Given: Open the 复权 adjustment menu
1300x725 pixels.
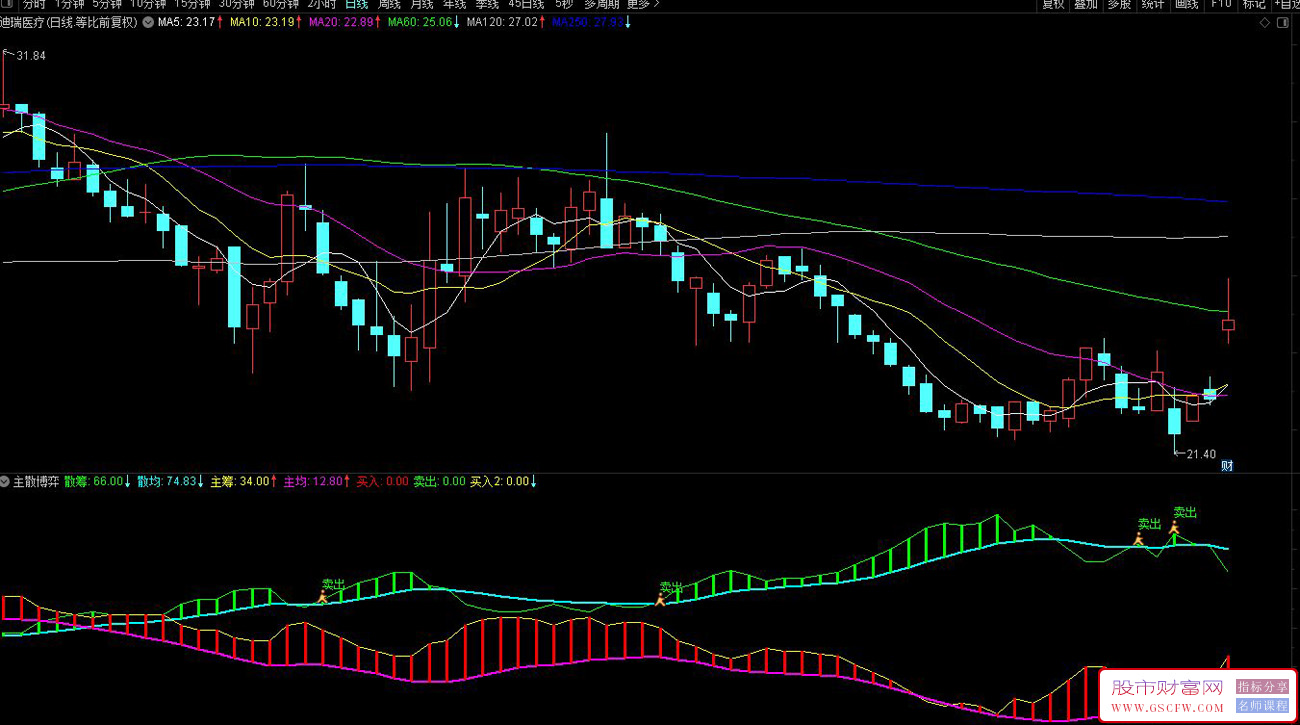Looking at the screenshot, I should point(1053,4).
